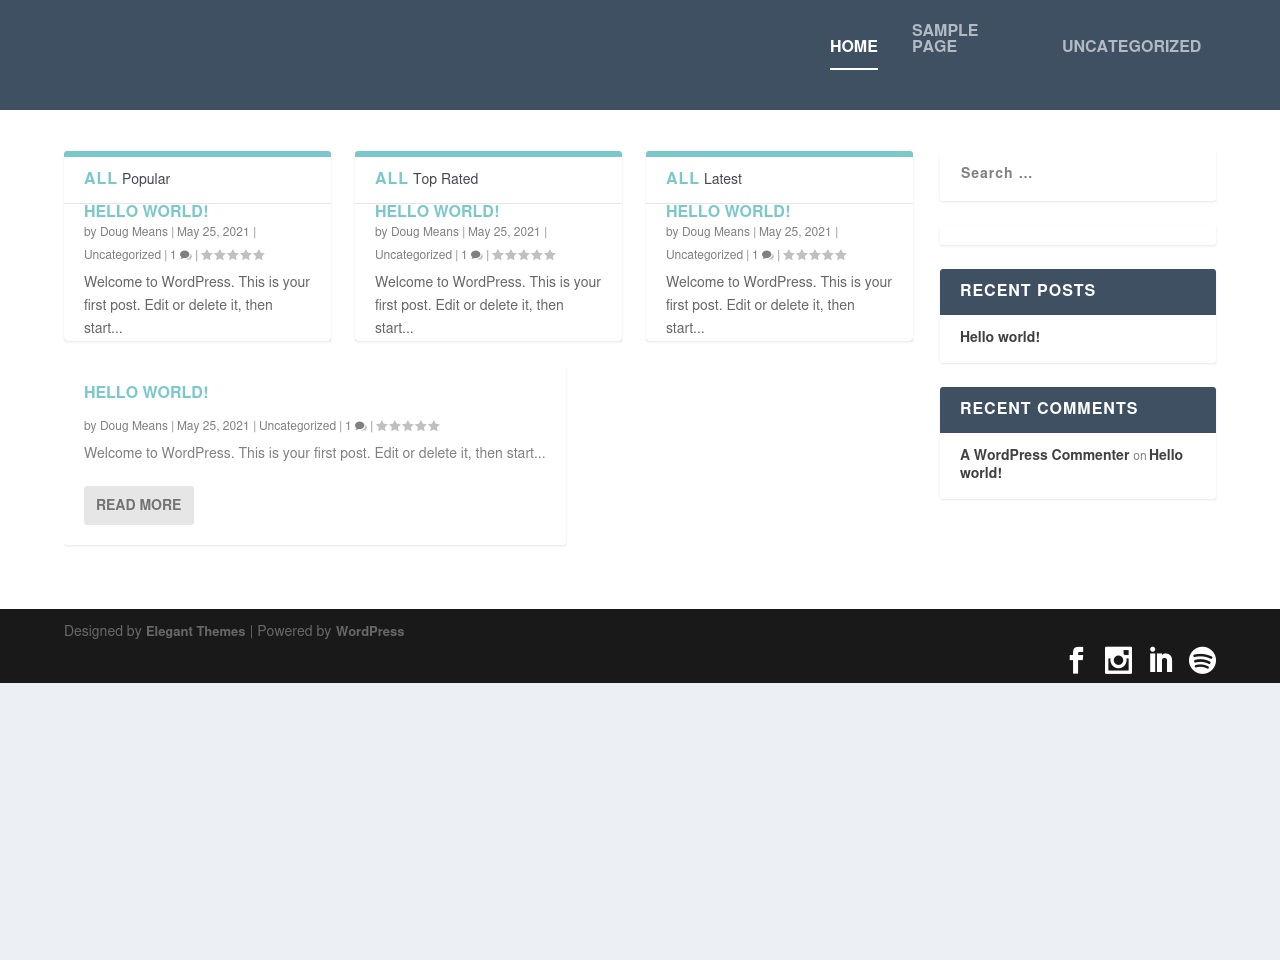Viewport: 1280px width, 960px height.
Task: Open the Spotify social icon in footer
Action: (x=1202, y=660)
